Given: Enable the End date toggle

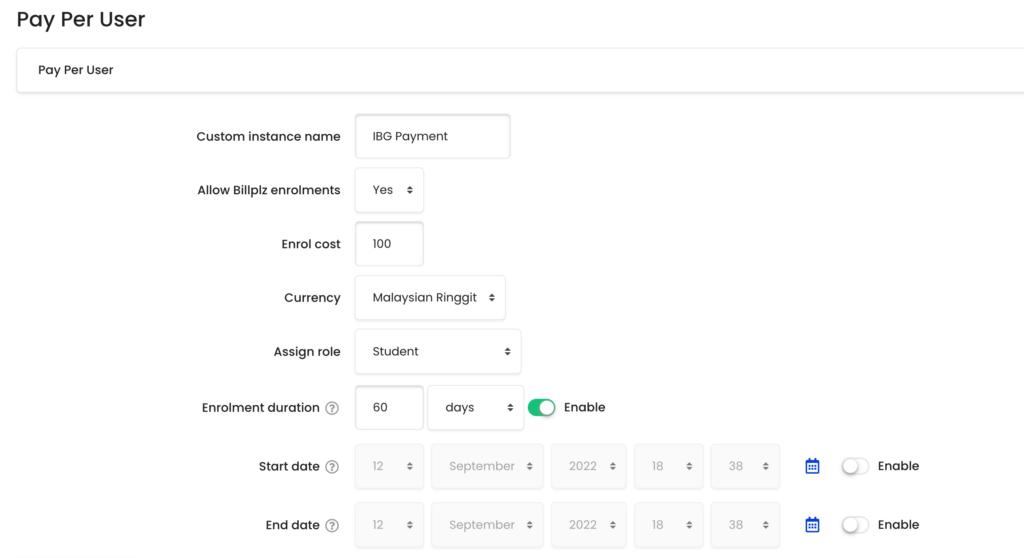Looking at the screenshot, I should (855, 525).
